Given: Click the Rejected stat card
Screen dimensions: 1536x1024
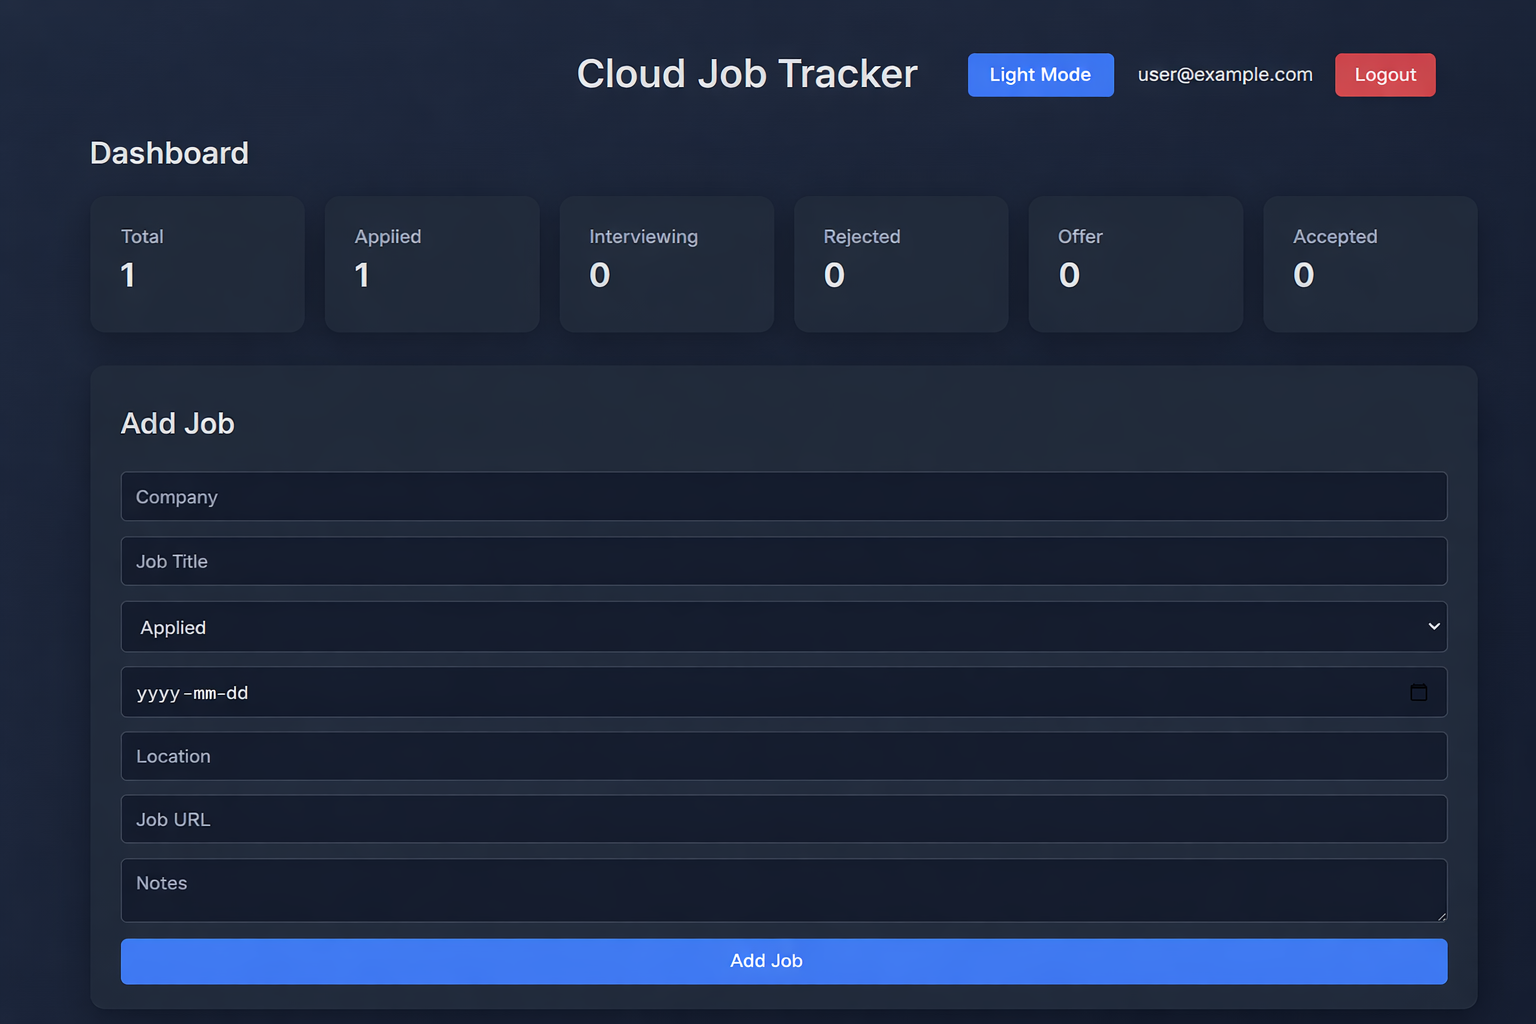Looking at the screenshot, I should 901,264.
